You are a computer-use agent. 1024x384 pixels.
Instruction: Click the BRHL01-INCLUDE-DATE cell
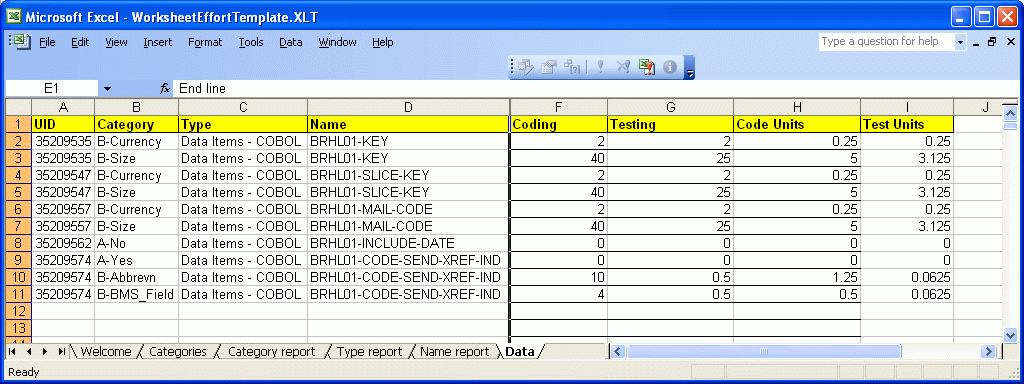(x=408, y=243)
